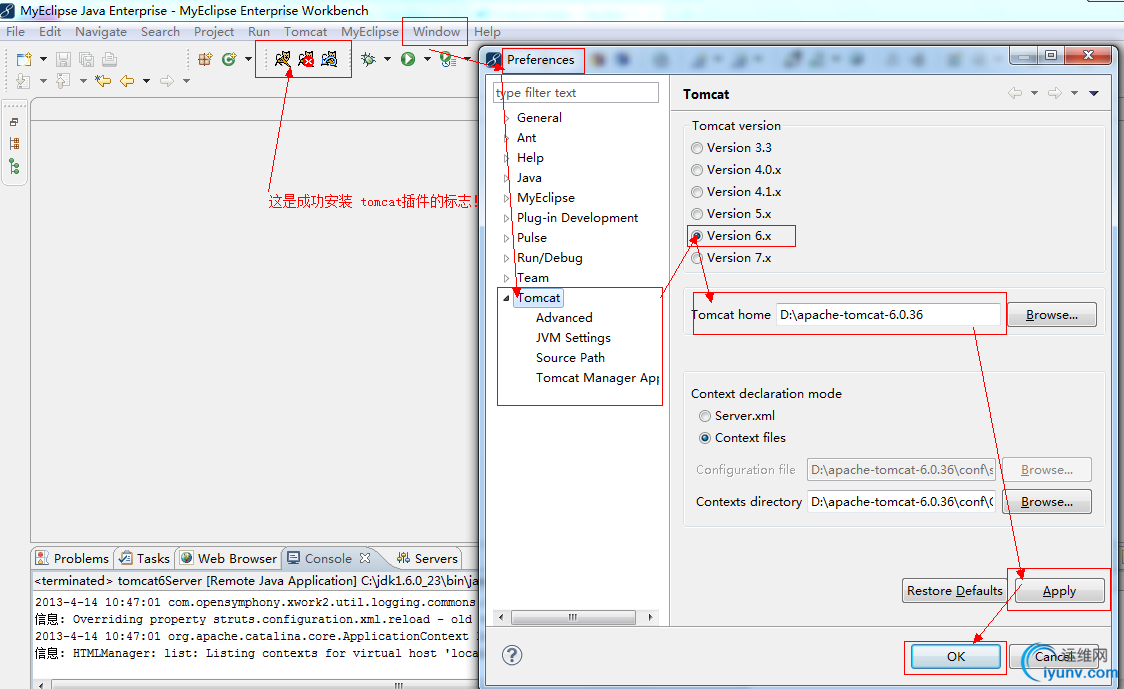Screen dimensions: 1124x689
Task: Select the JVM Settings preference page
Action: pos(573,338)
